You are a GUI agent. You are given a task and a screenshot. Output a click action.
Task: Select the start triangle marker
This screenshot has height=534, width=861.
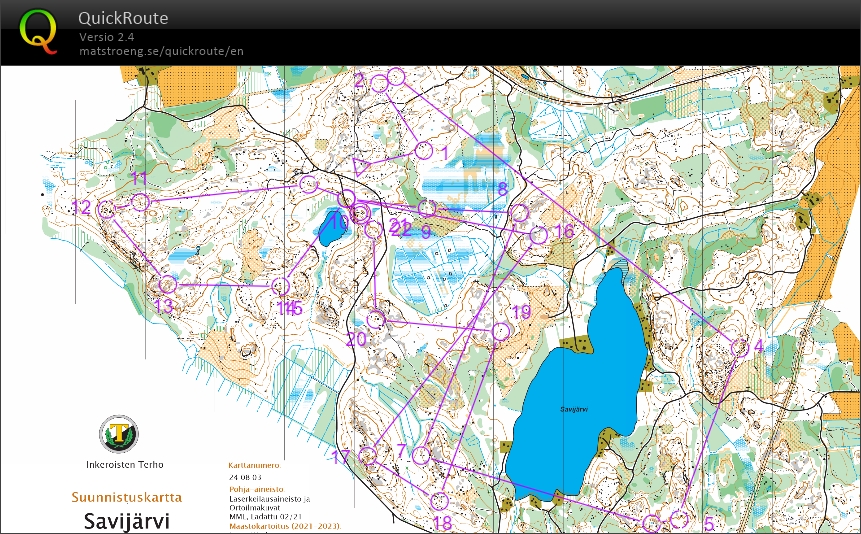(x=363, y=166)
